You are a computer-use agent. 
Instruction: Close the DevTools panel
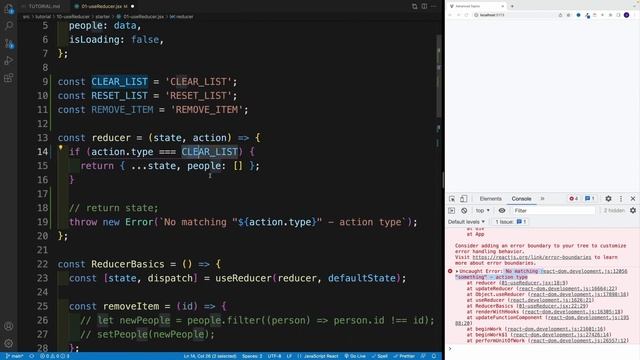pos(633,199)
